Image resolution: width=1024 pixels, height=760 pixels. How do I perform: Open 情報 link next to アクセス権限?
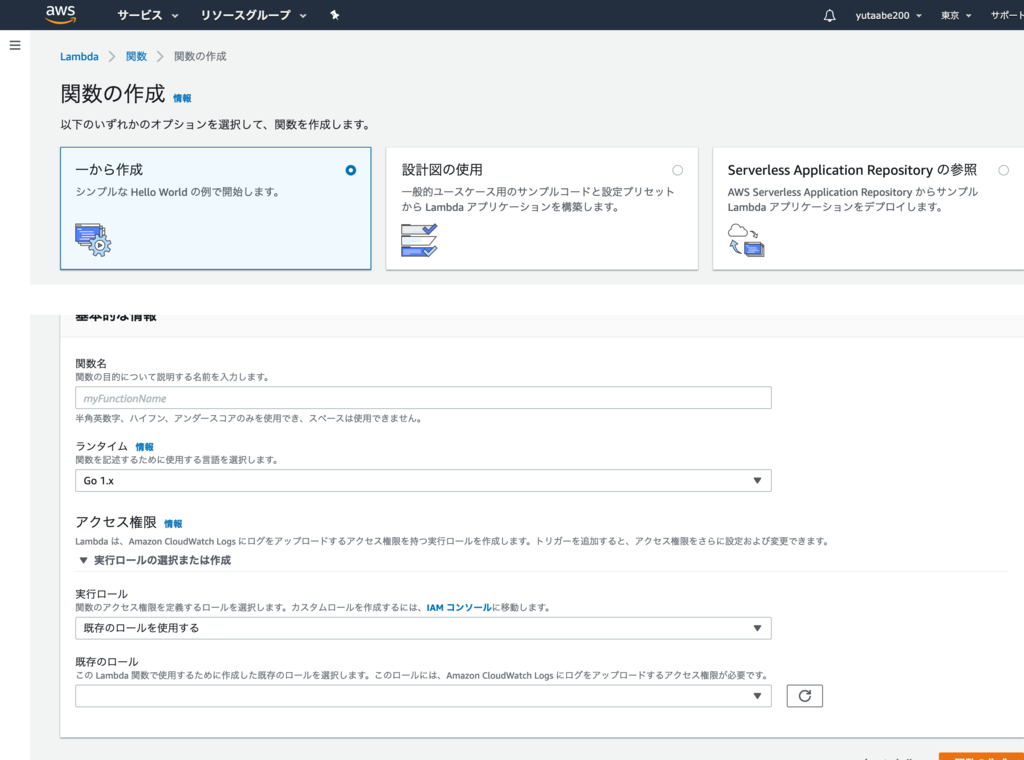173,524
